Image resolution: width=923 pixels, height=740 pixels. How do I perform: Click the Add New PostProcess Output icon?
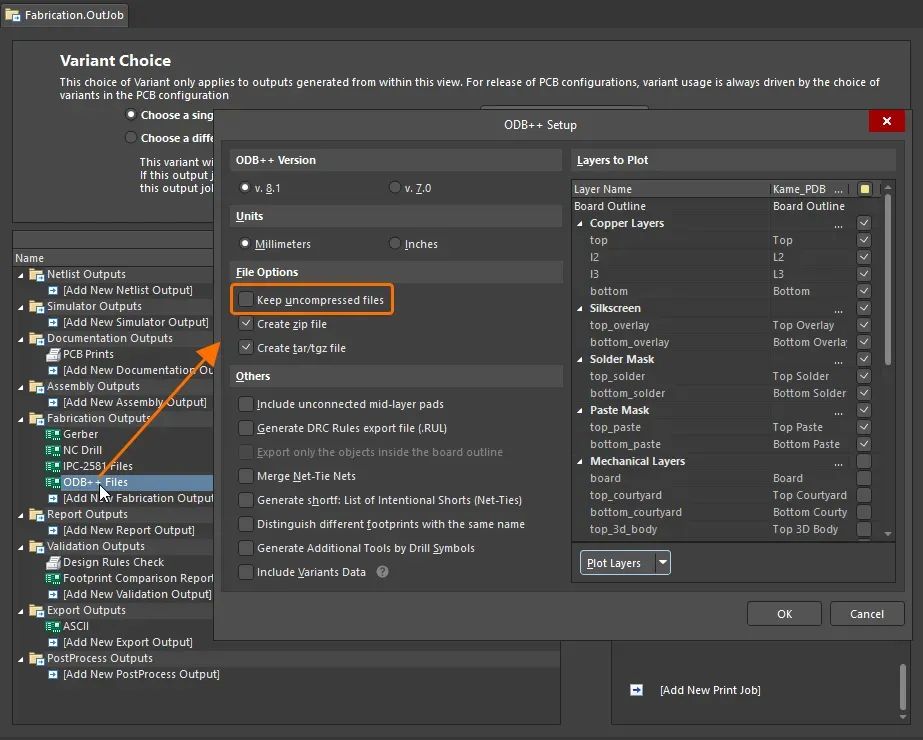53,675
